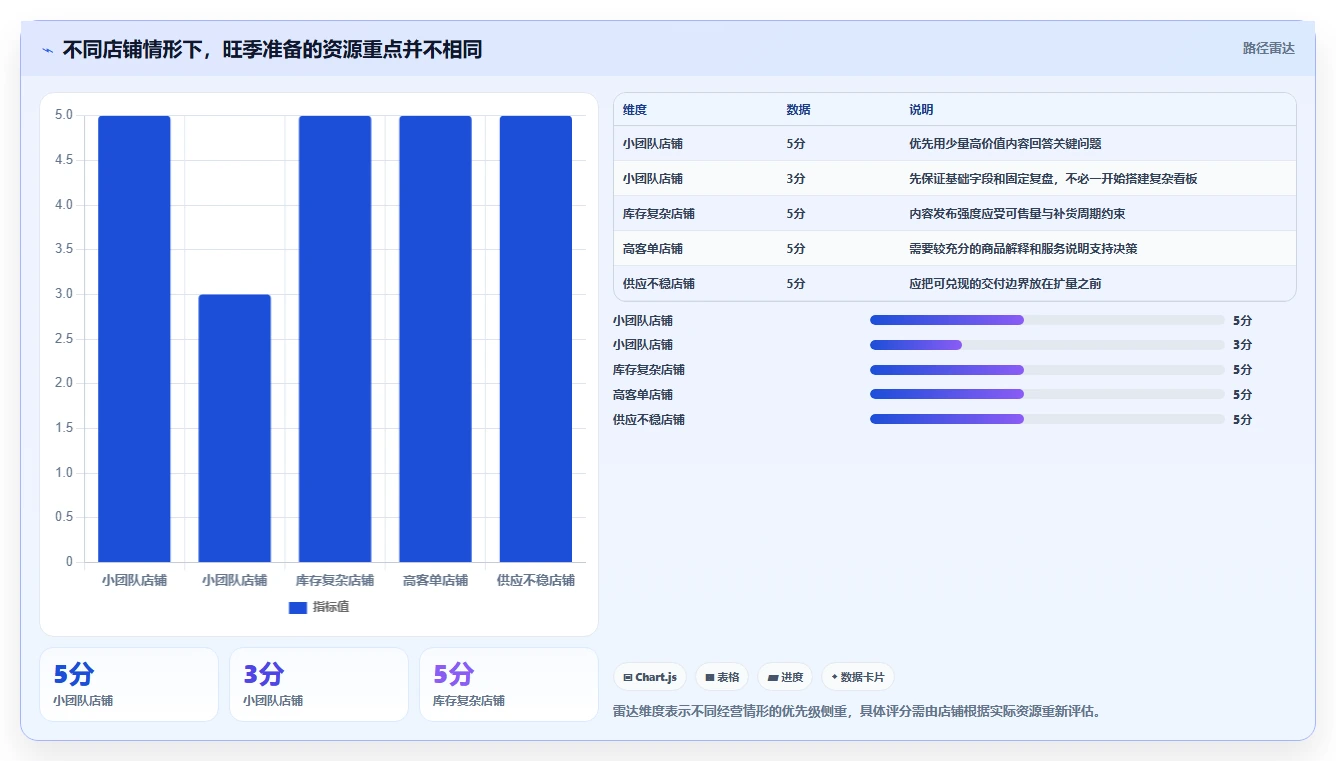
Task: Click the 高客单店铺 progress bar
Action: (1047, 394)
